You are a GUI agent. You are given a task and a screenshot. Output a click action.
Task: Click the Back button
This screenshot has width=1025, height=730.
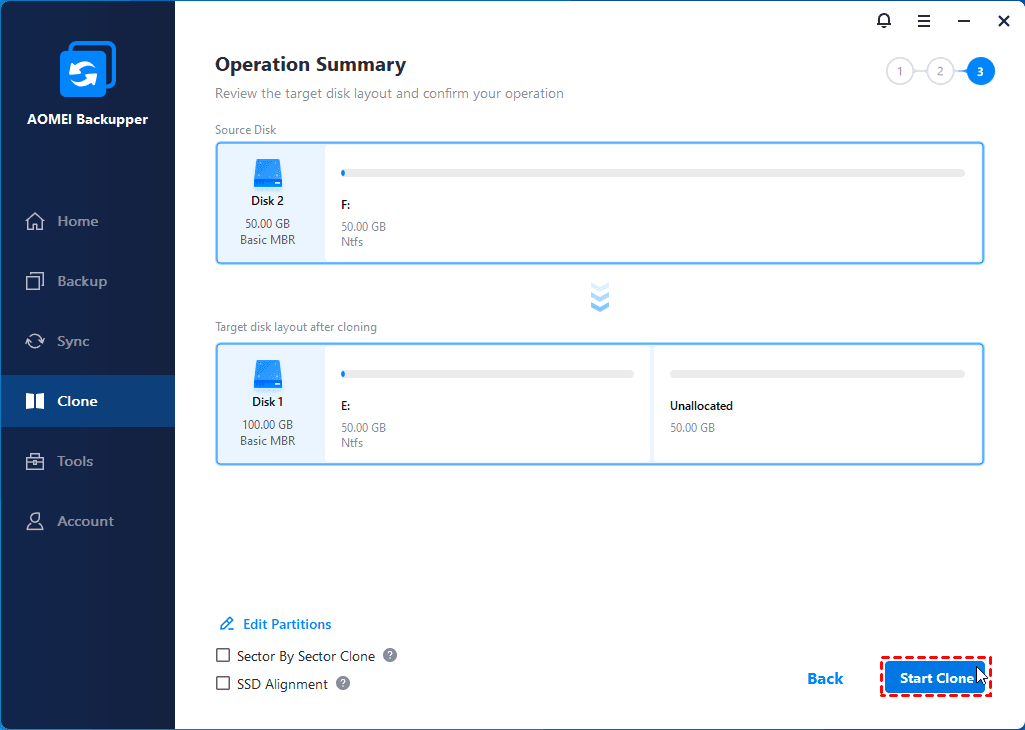point(825,678)
